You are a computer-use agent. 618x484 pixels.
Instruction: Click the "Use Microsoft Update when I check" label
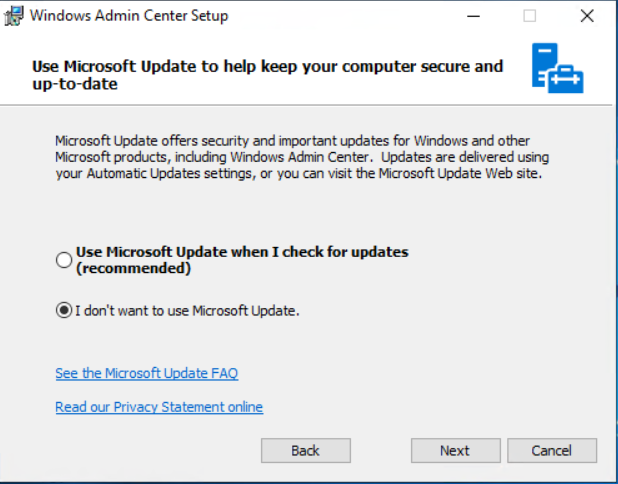[x=242, y=252]
